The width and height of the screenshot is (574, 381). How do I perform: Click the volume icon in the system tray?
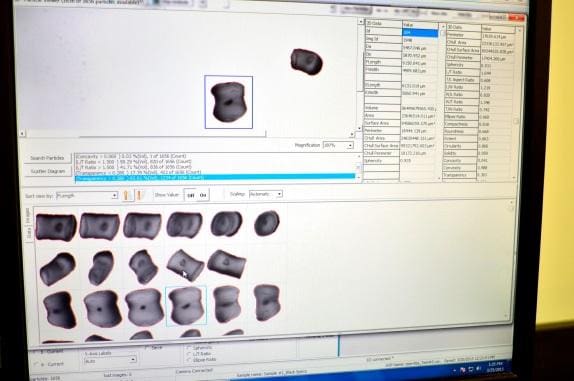(478, 369)
